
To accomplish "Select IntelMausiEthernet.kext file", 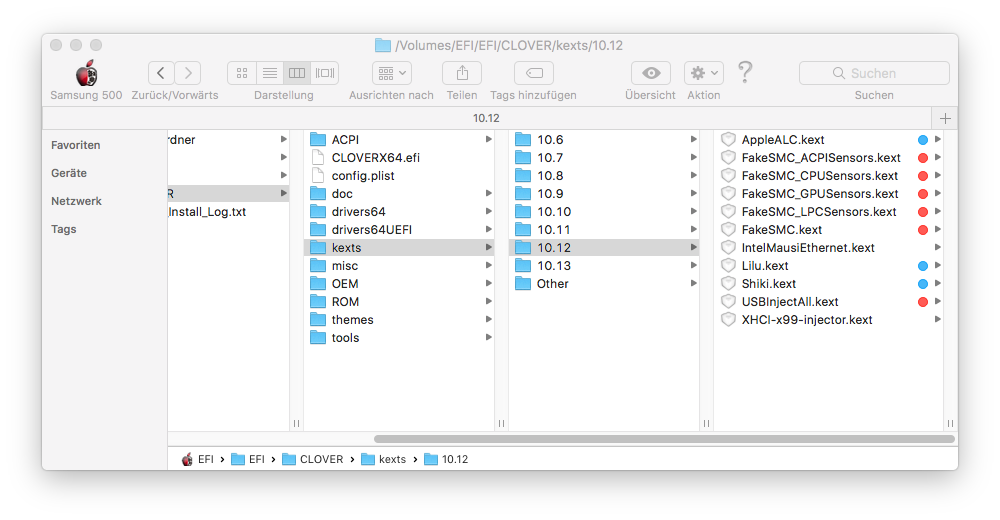I will click(x=828, y=248).
